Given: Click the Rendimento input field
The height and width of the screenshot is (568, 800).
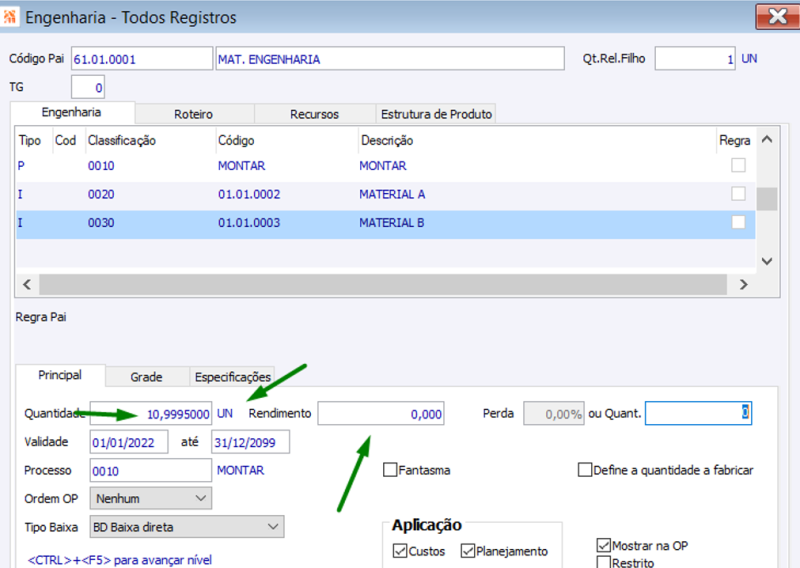Looking at the screenshot, I should pos(381,413).
